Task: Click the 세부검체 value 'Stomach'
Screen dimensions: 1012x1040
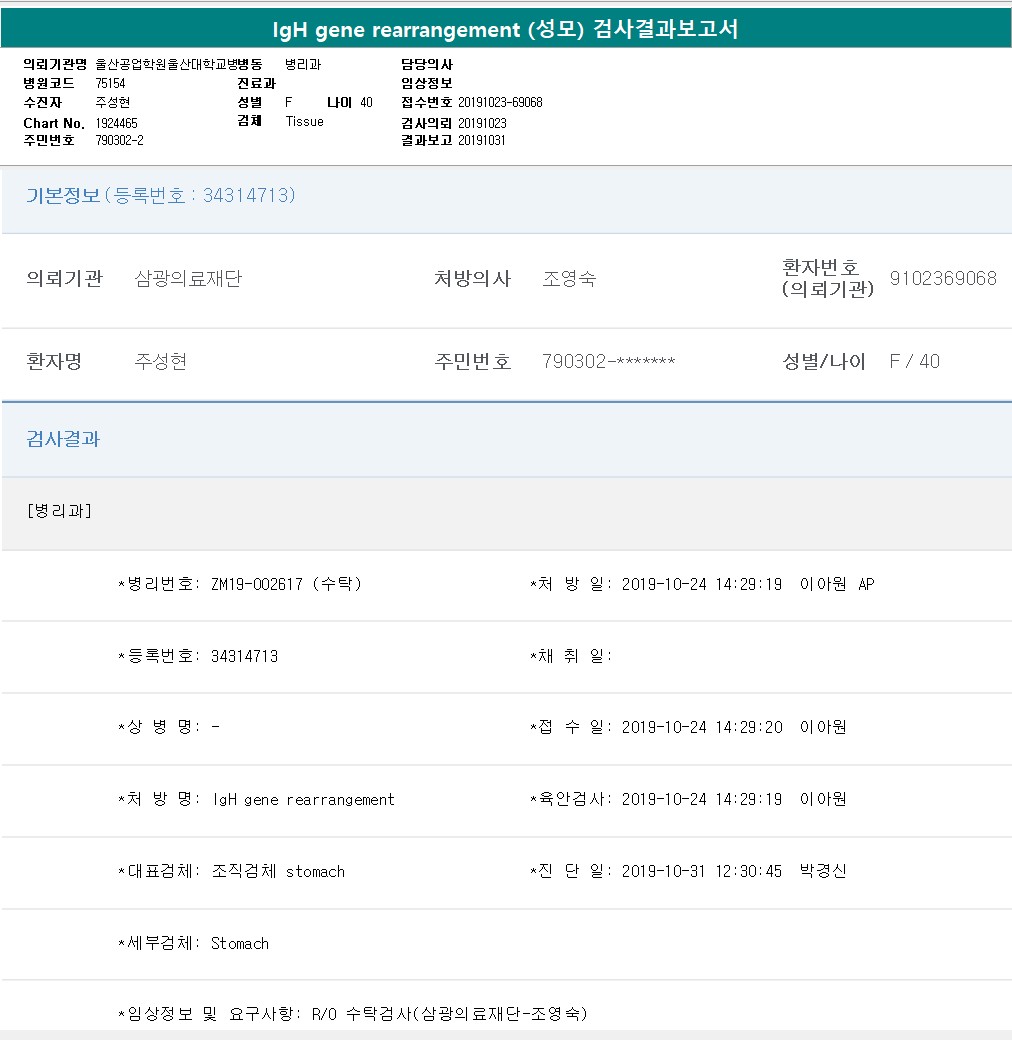Action: click(240, 943)
